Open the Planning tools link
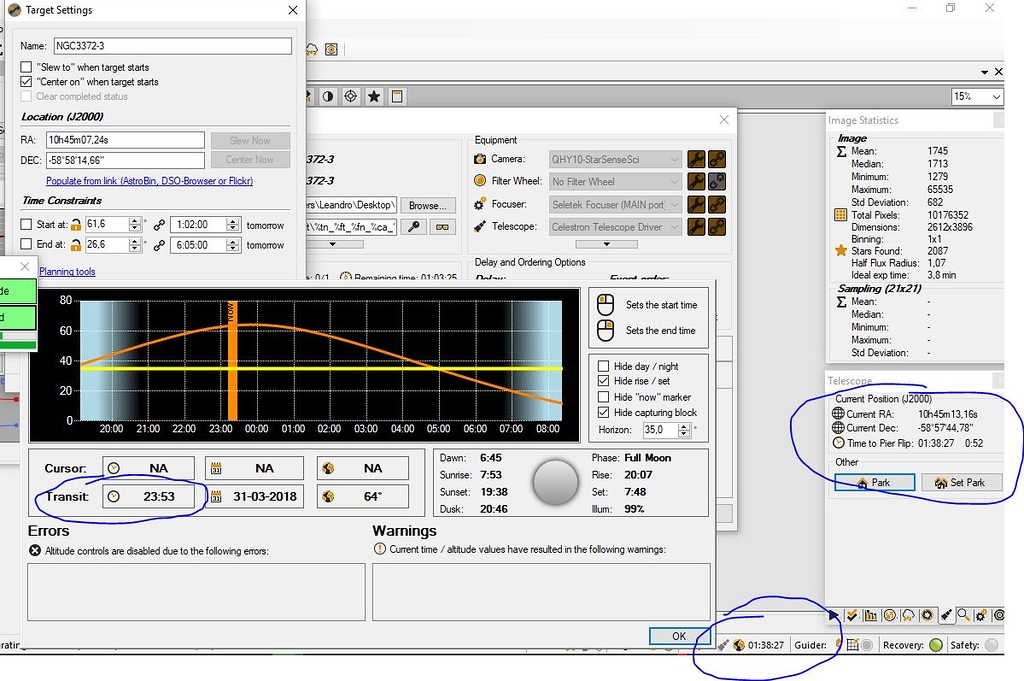Viewport: 1024px width, 681px height. point(66,271)
